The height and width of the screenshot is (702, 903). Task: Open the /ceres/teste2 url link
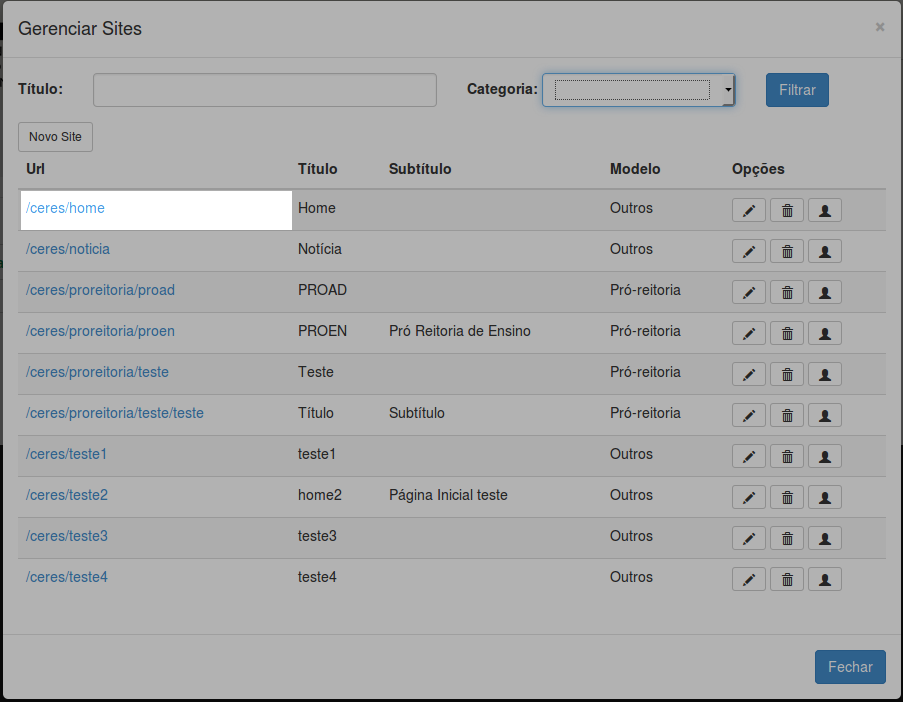(67, 495)
